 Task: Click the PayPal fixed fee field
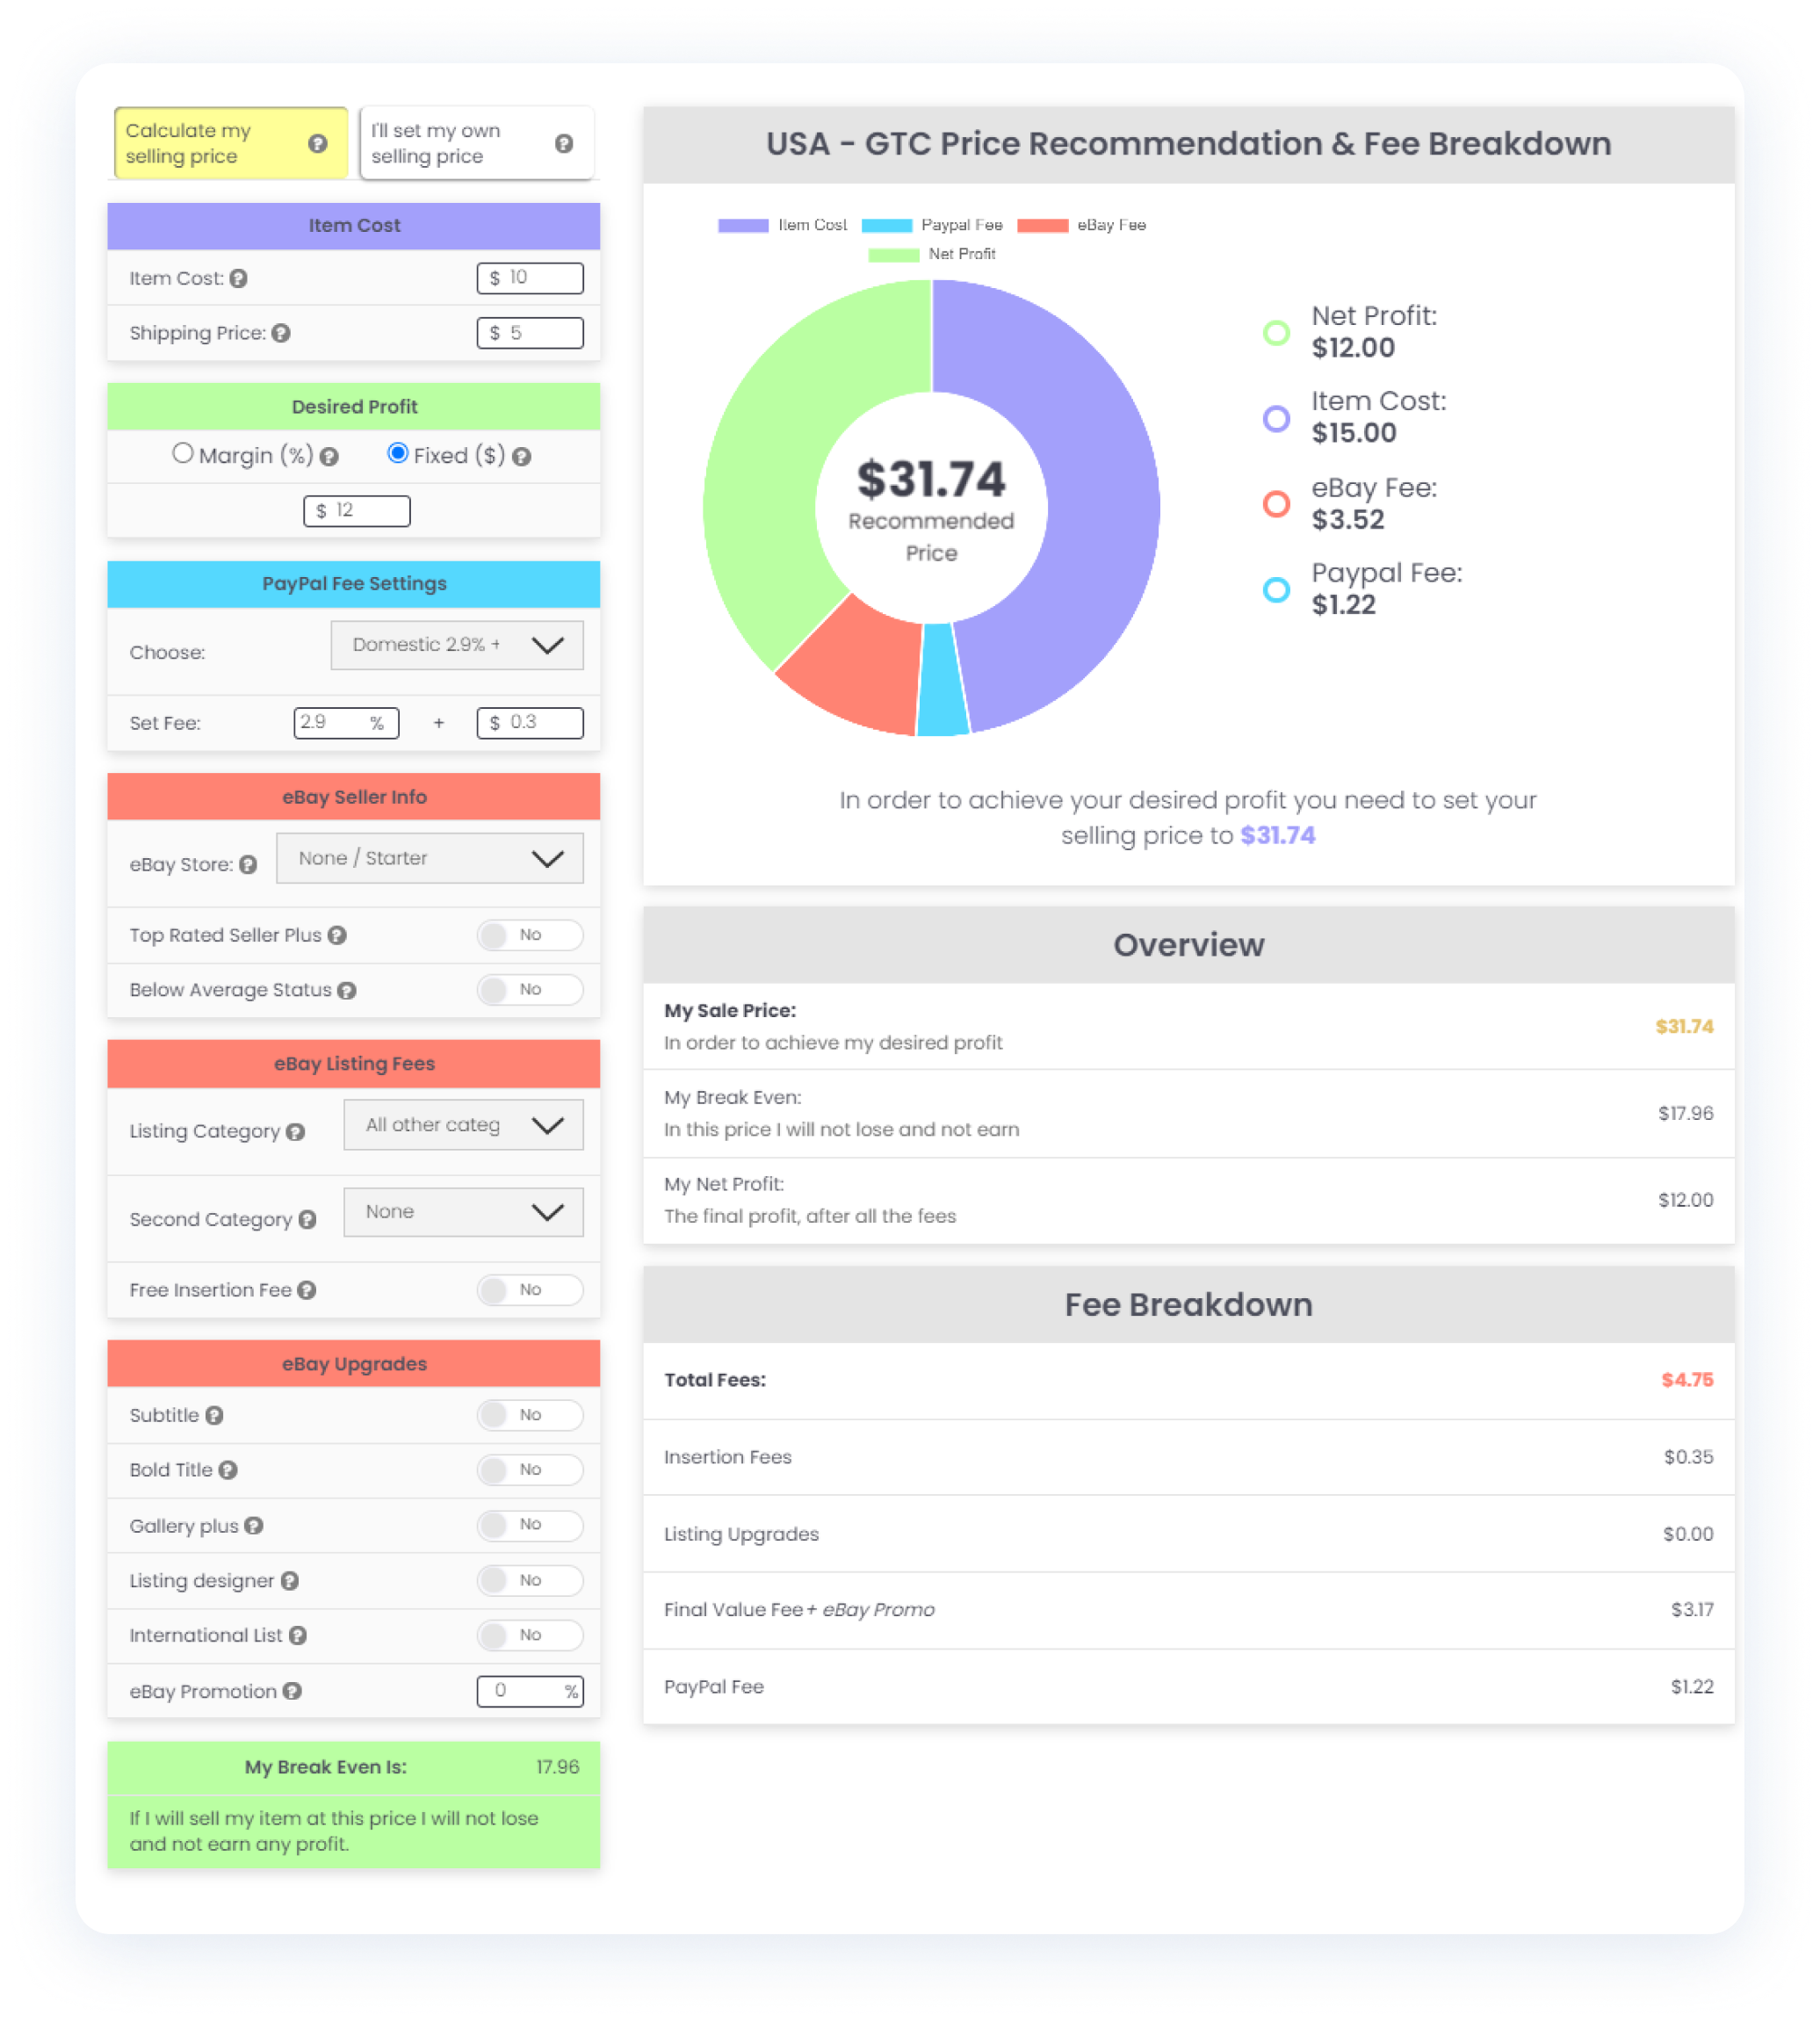pos(530,722)
